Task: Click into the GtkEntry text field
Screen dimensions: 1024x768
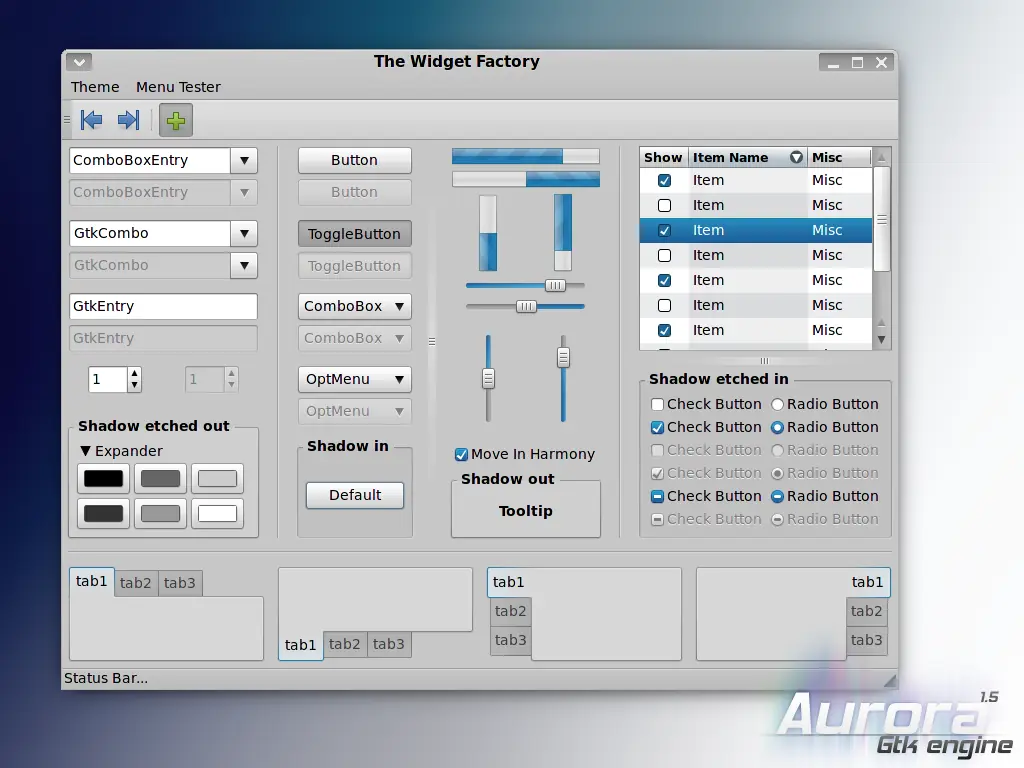Action: 163,306
